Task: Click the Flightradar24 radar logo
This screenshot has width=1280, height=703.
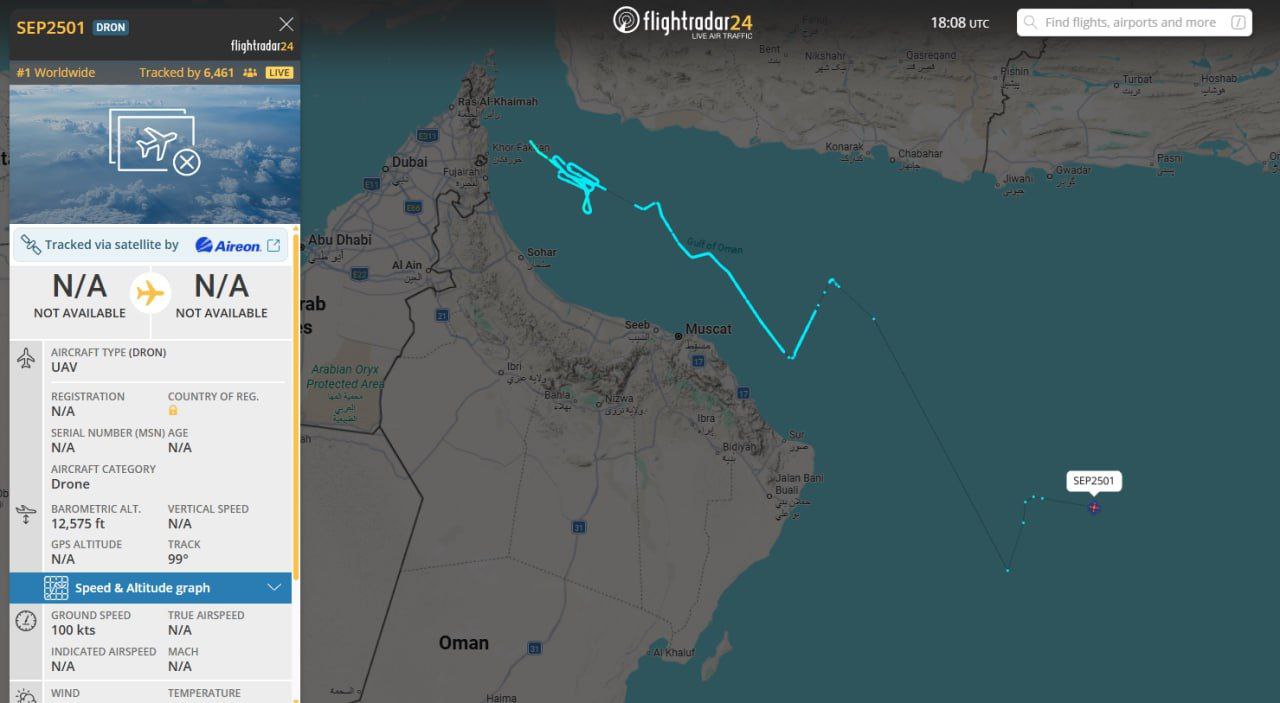Action: coord(626,20)
